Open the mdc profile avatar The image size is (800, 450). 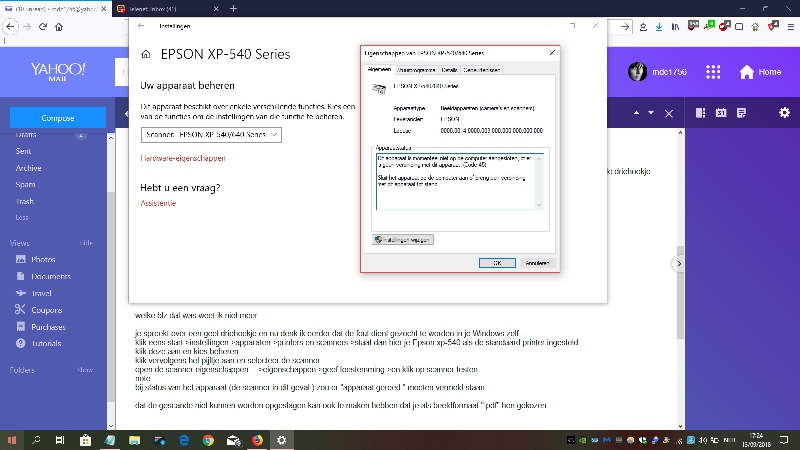click(637, 72)
